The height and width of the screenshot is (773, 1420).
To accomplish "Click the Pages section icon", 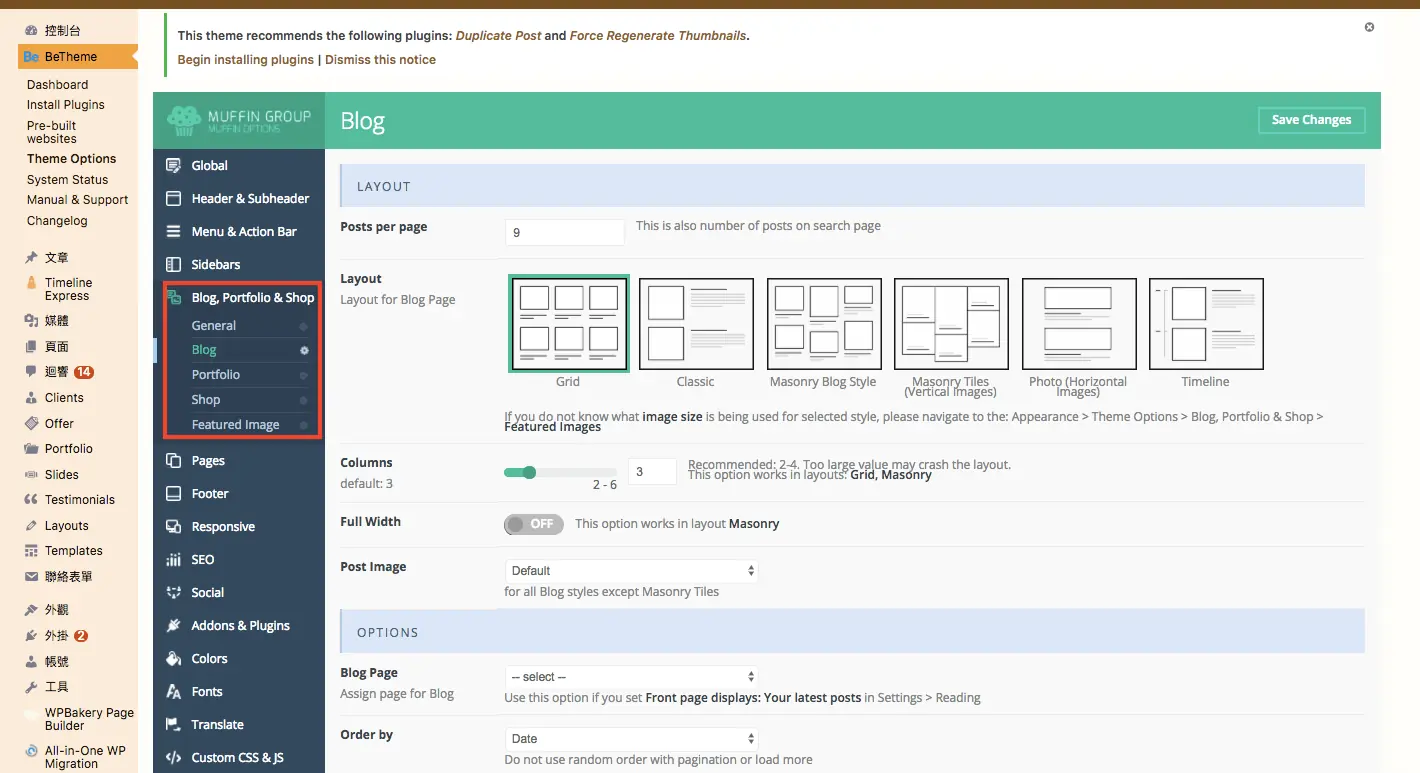I will (173, 461).
